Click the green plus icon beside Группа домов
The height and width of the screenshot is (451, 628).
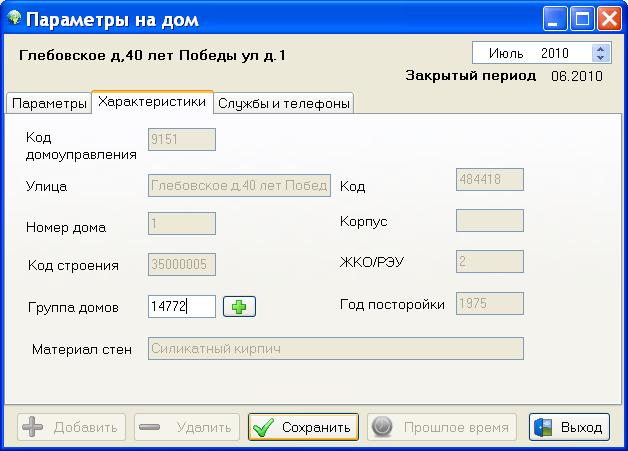[239, 307]
